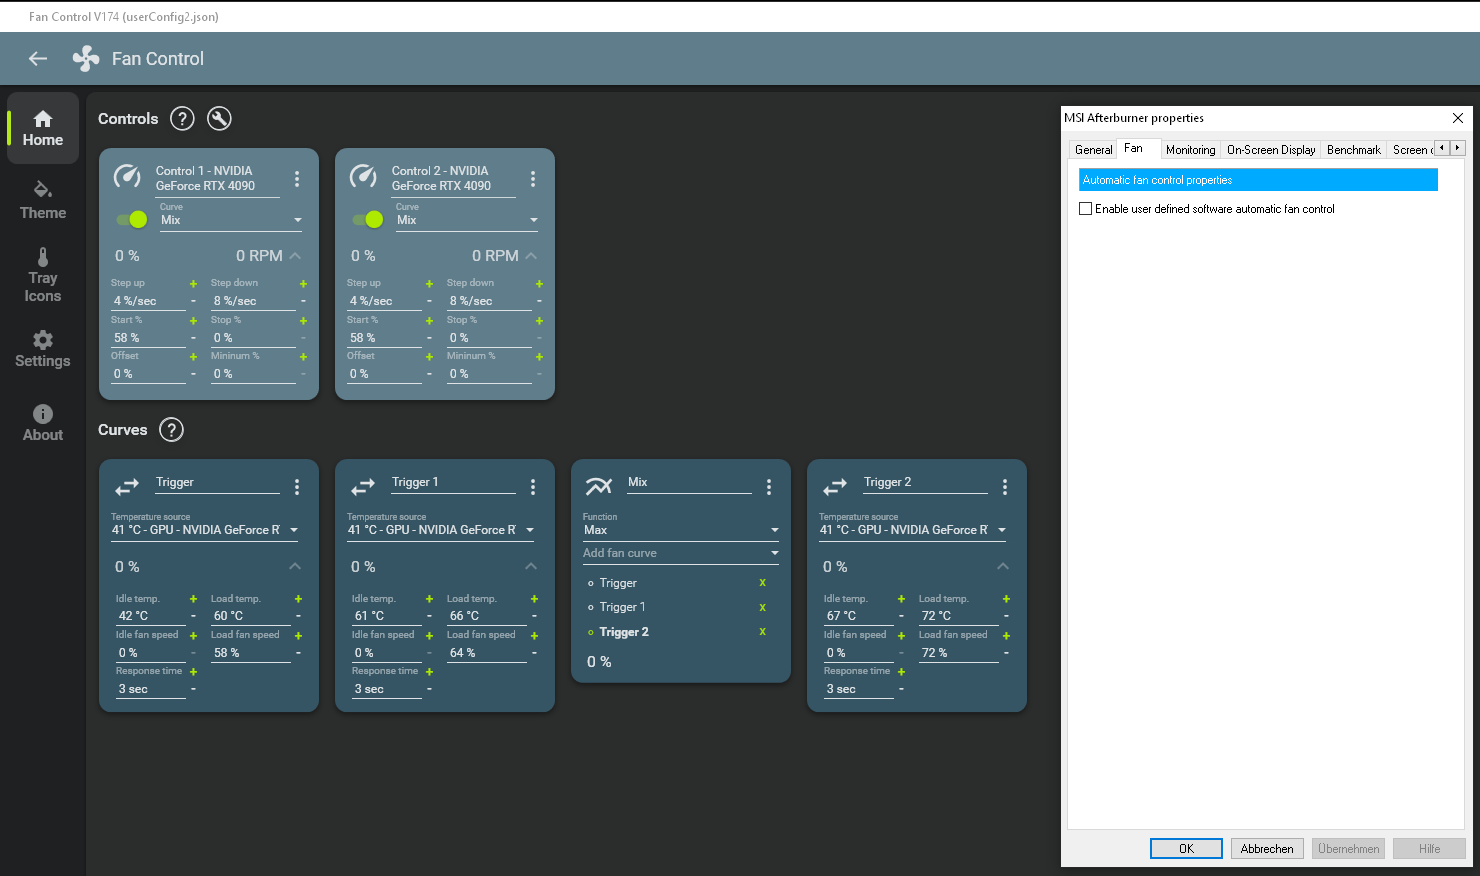Open the Home sidebar page

[43, 128]
